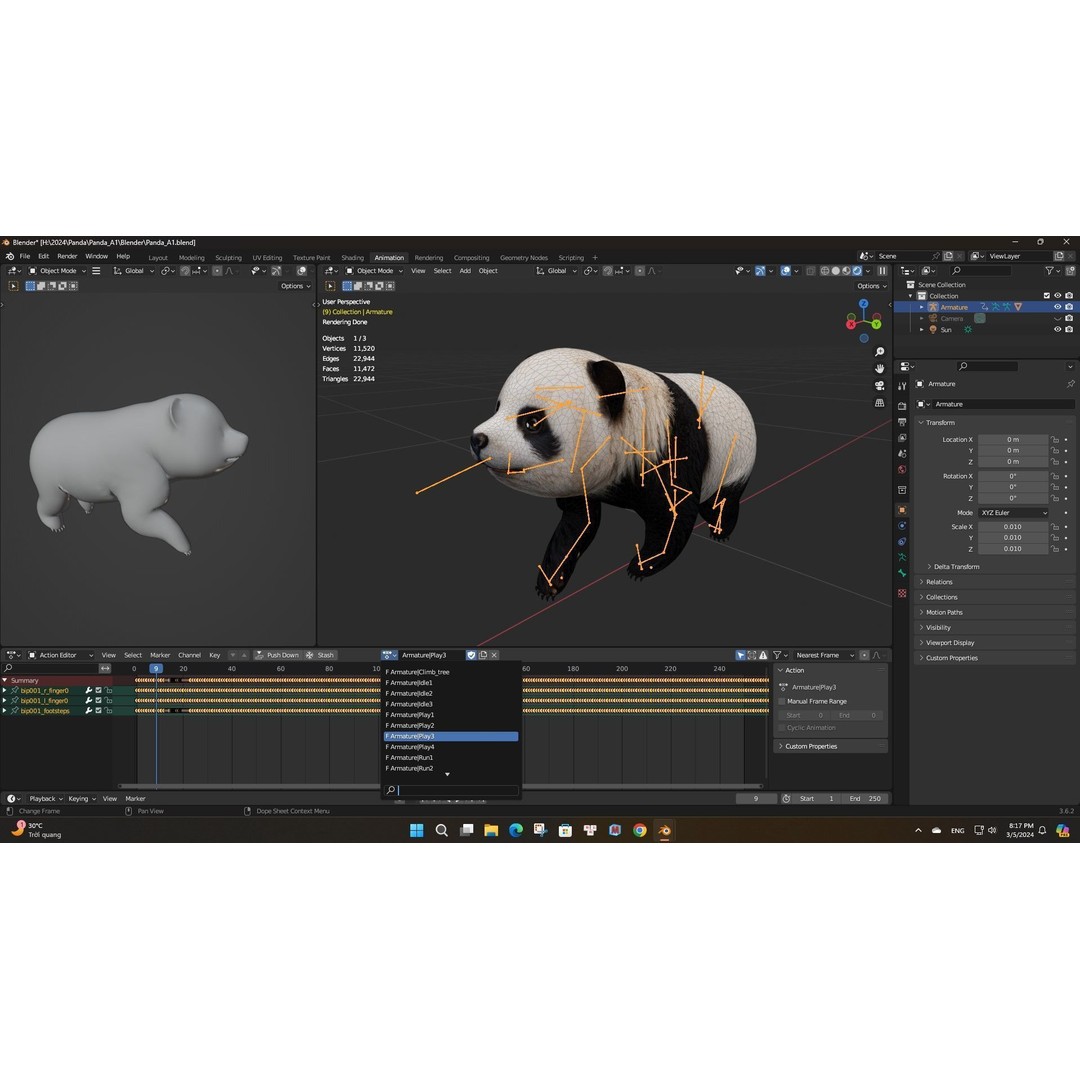Screen dimensions: 1080x1080
Task: Click the frame 9 playhead marker
Action: (x=156, y=669)
